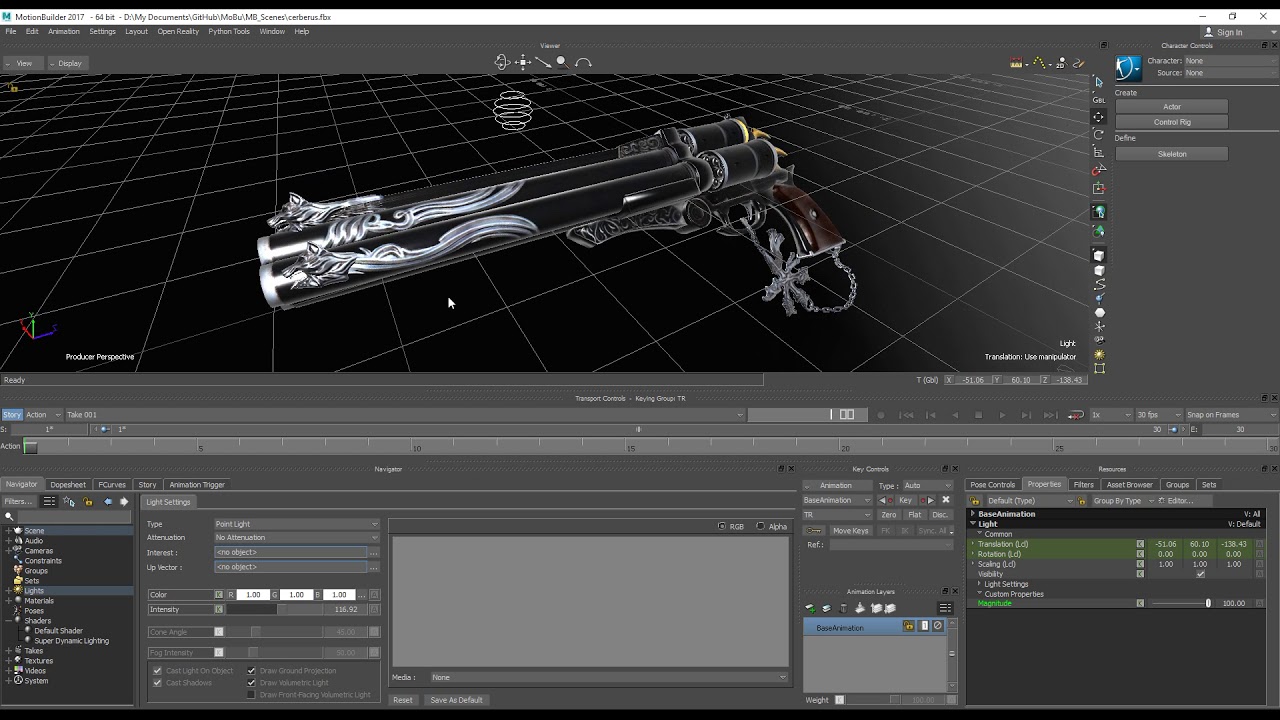Click the camera Zoom magnifier icon
1280x720 pixels.
562,62
